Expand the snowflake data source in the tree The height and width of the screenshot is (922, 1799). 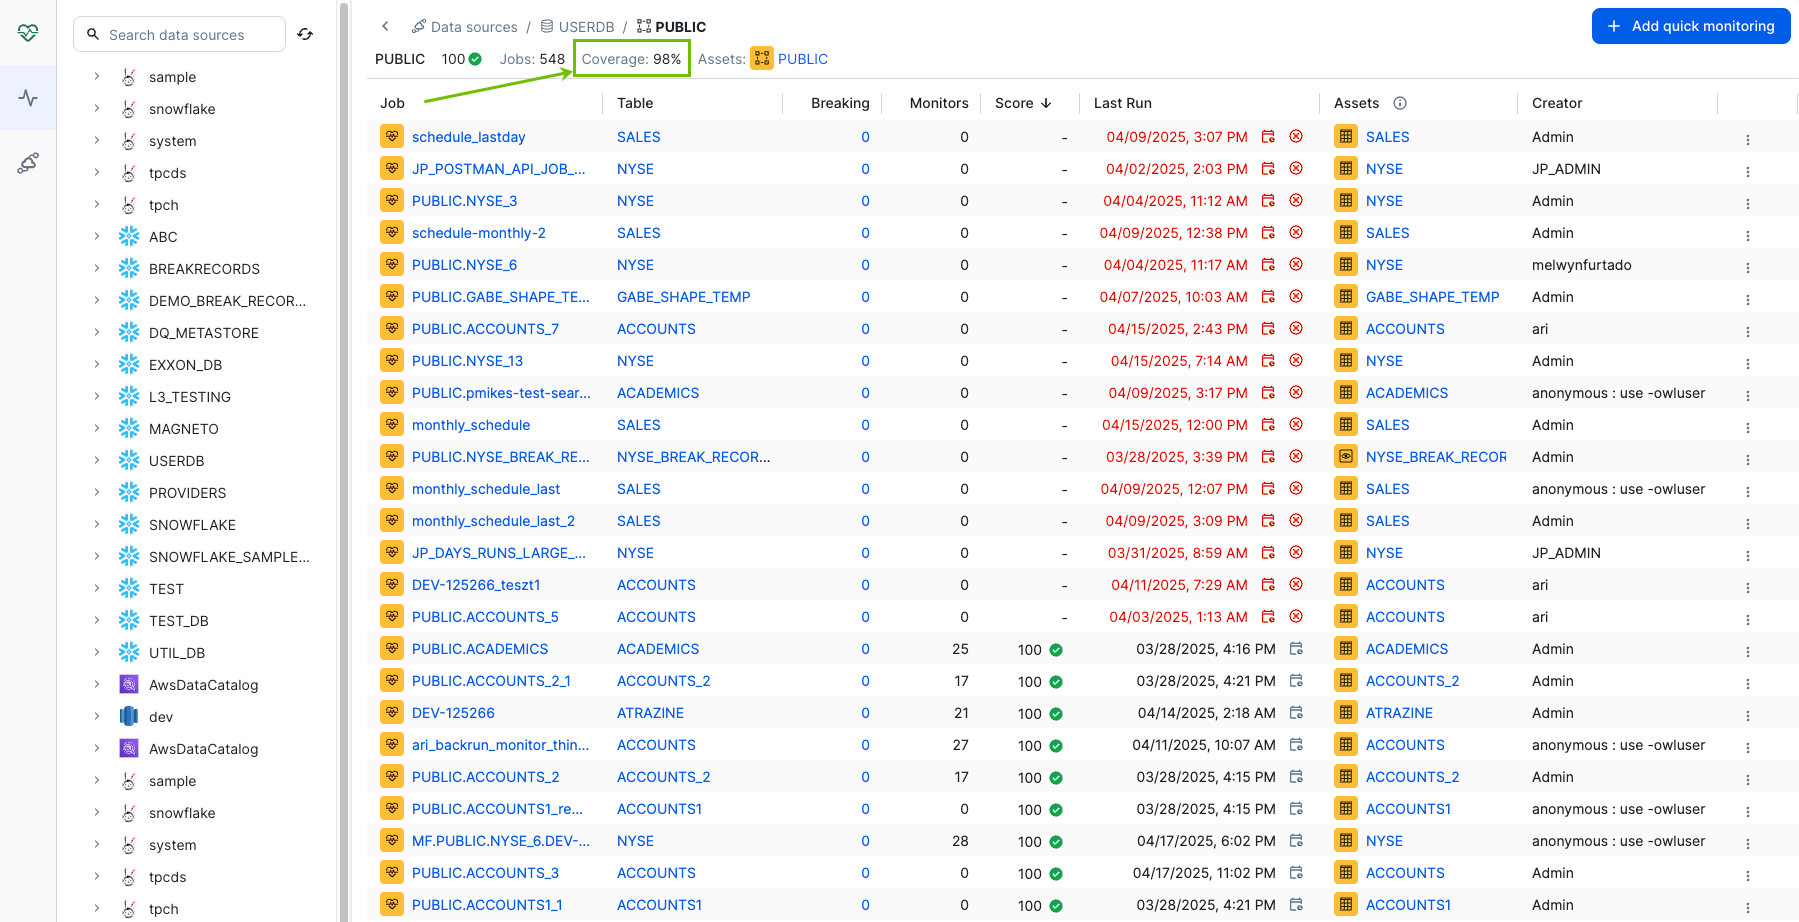point(95,108)
